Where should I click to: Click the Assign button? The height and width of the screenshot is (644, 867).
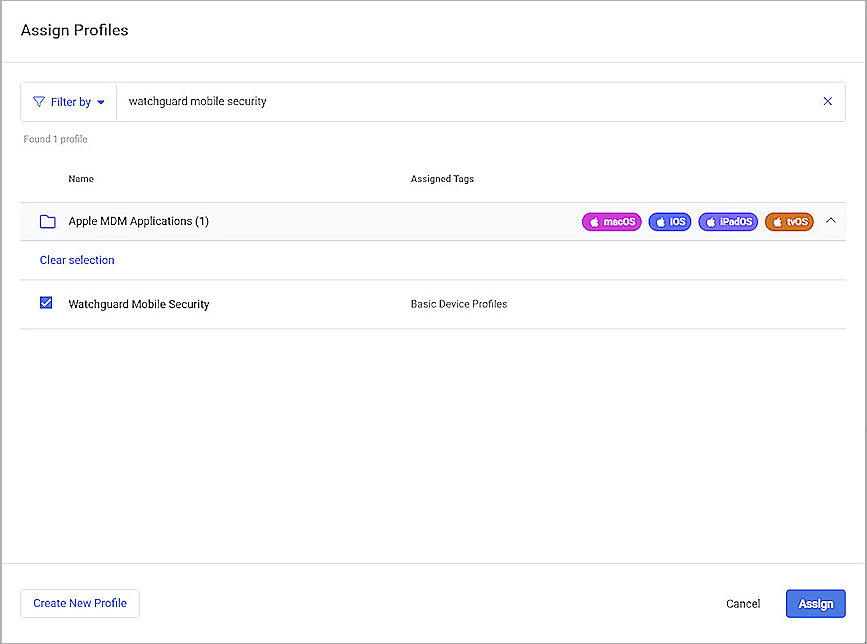815,603
